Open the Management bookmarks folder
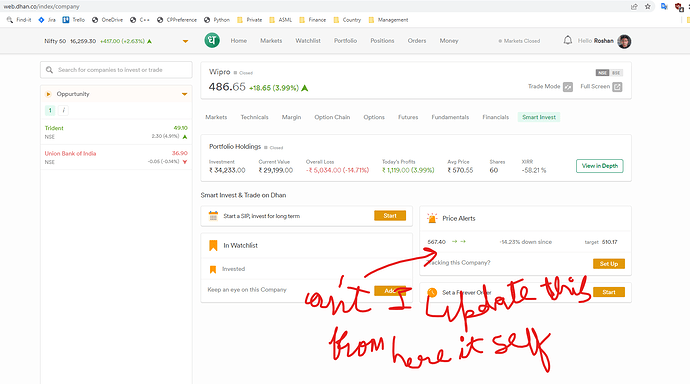Image resolution: width=690 pixels, height=384 pixels. coord(389,20)
